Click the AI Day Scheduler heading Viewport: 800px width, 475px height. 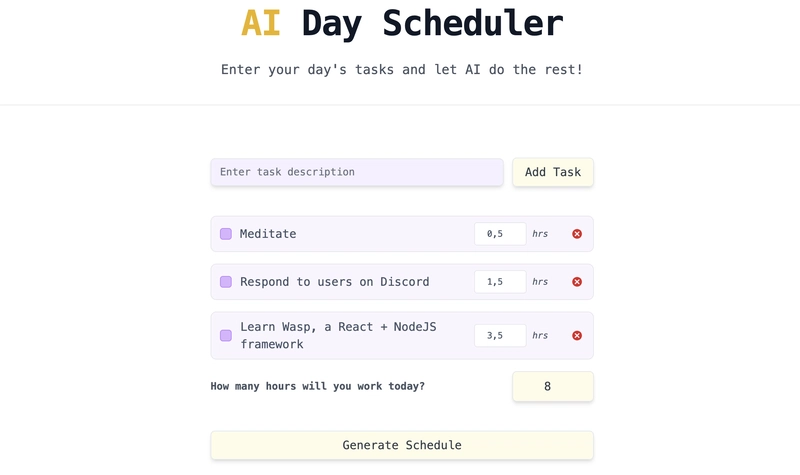click(402, 23)
